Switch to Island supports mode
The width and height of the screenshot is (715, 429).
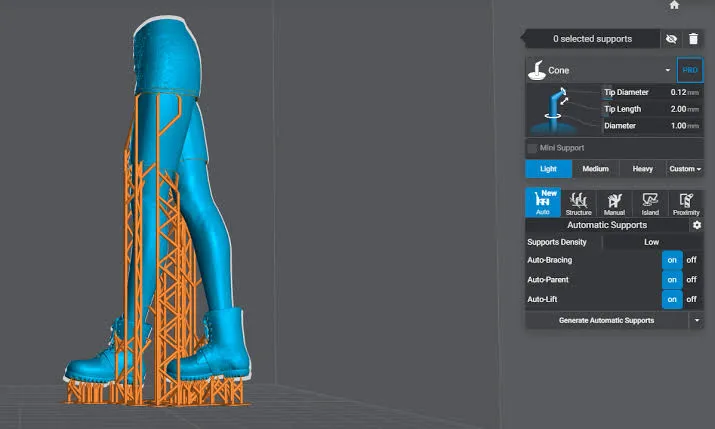[x=650, y=203]
